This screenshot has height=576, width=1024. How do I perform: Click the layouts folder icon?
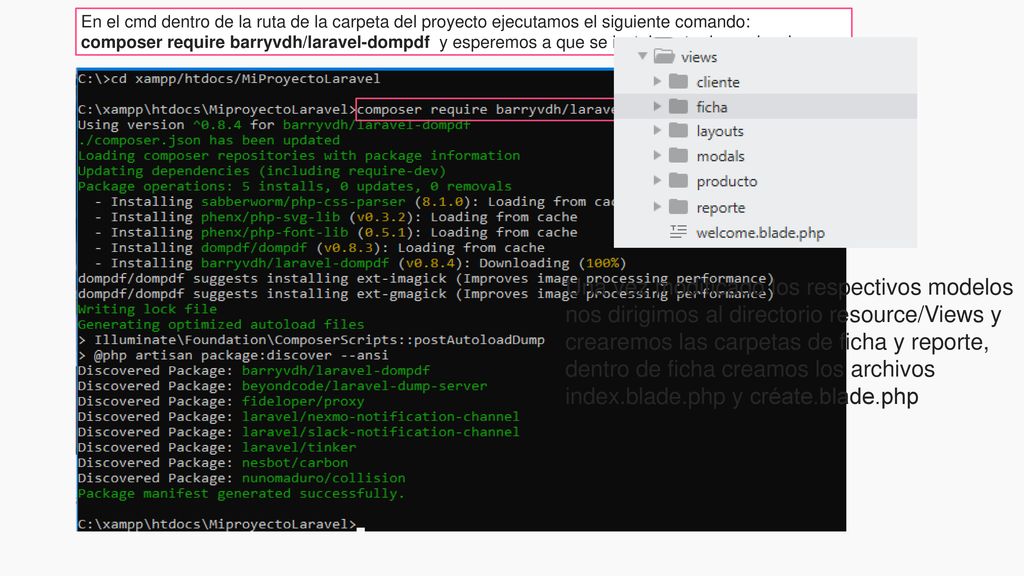click(679, 131)
